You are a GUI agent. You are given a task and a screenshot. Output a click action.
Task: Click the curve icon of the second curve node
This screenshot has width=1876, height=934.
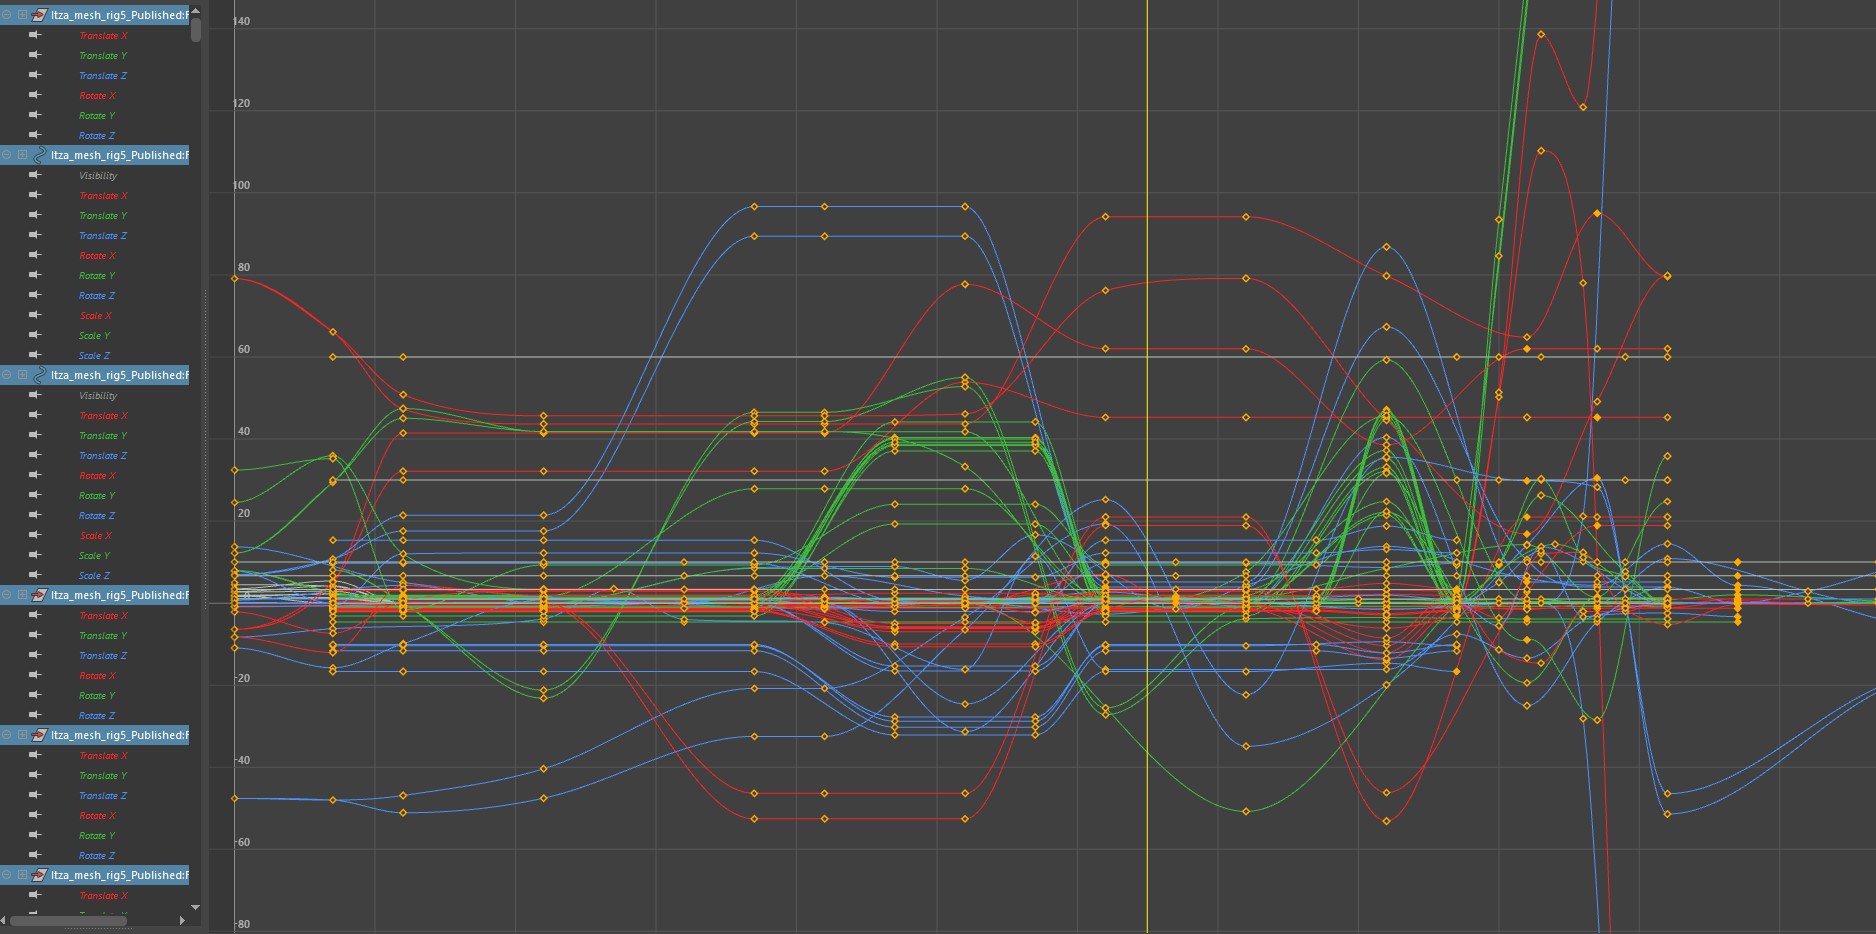coord(40,375)
